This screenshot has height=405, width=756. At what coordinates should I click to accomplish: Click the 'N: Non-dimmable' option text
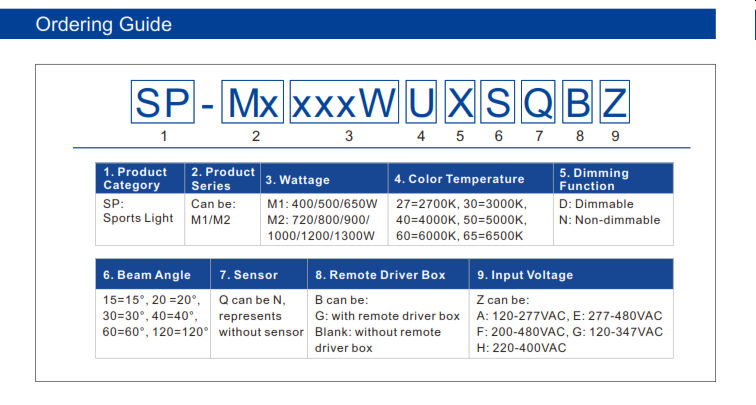tap(609, 220)
